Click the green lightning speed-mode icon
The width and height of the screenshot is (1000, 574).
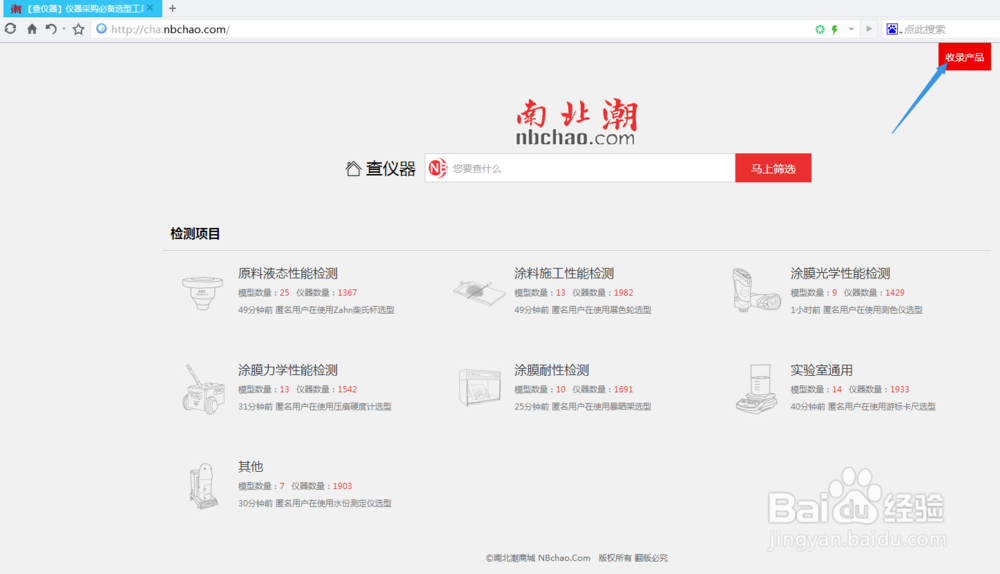coord(834,29)
